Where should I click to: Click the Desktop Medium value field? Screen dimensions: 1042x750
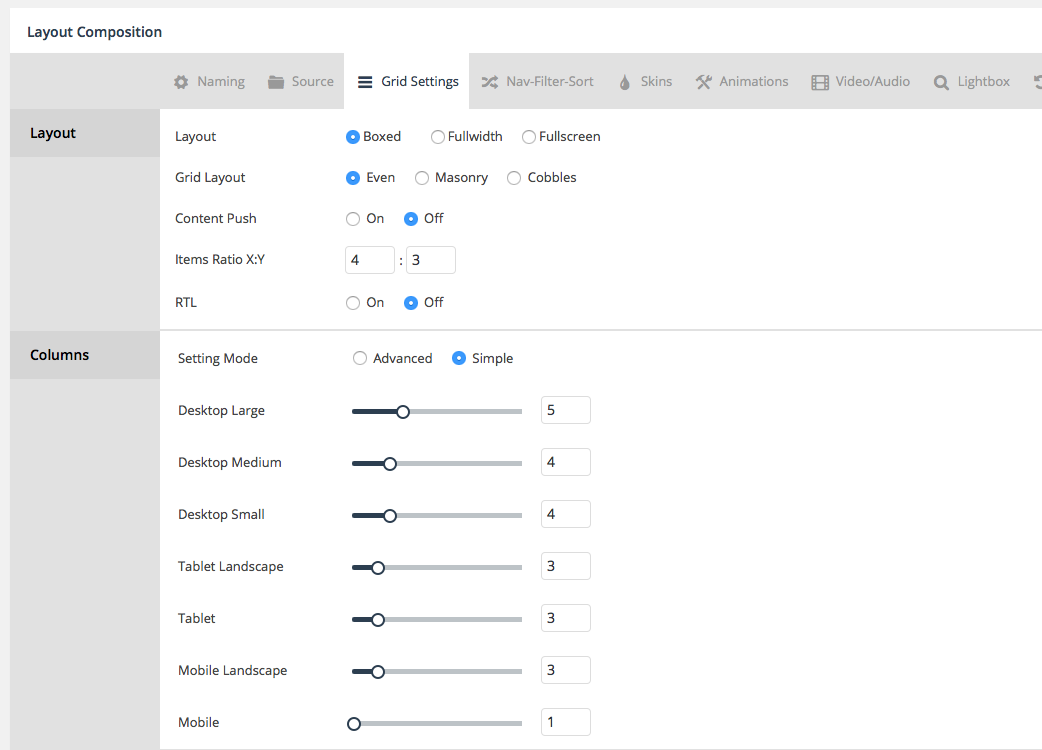pos(566,462)
